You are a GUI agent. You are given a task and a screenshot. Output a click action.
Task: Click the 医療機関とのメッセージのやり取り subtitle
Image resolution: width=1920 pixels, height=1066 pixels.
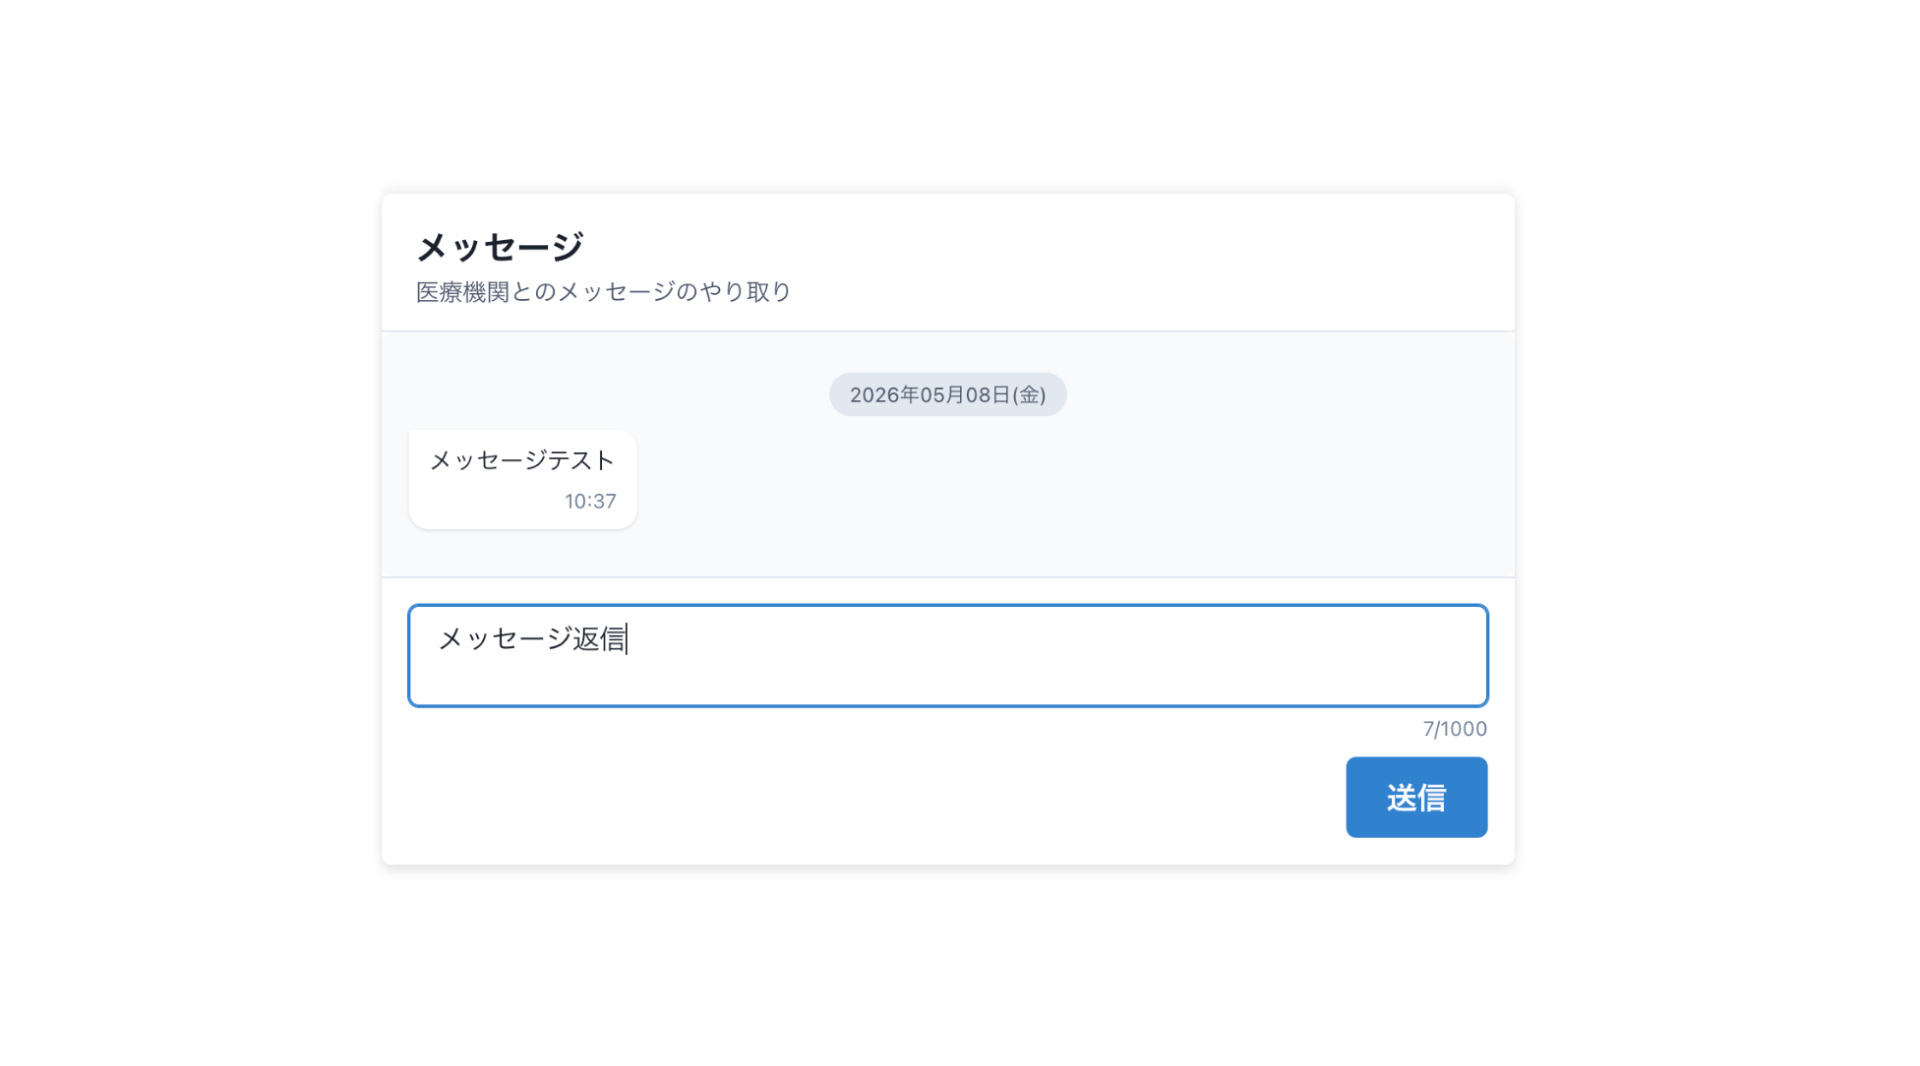click(603, 292)
